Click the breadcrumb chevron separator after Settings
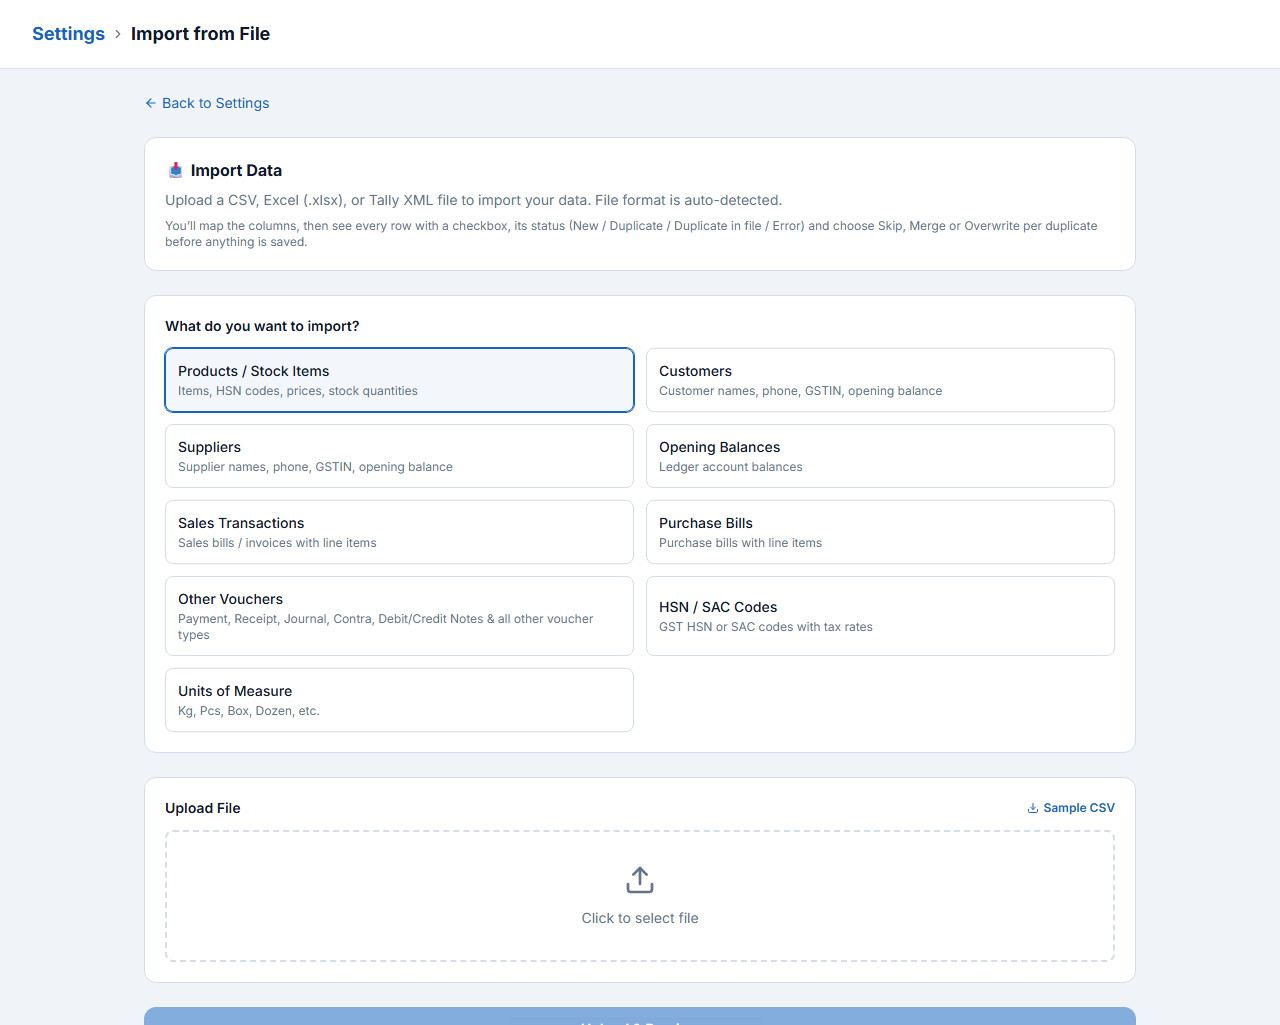The image size is (1280, 1025). [x=118, y=34]
